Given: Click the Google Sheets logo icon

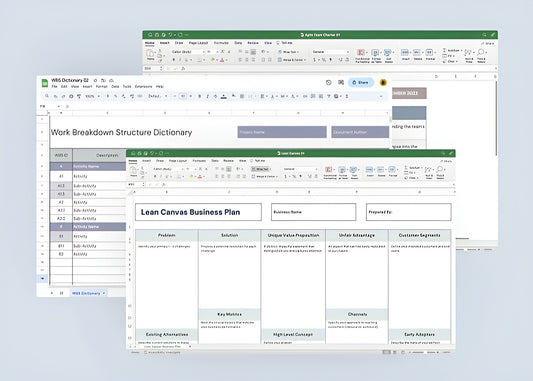Looking at the screenshot, I should 45,83.
